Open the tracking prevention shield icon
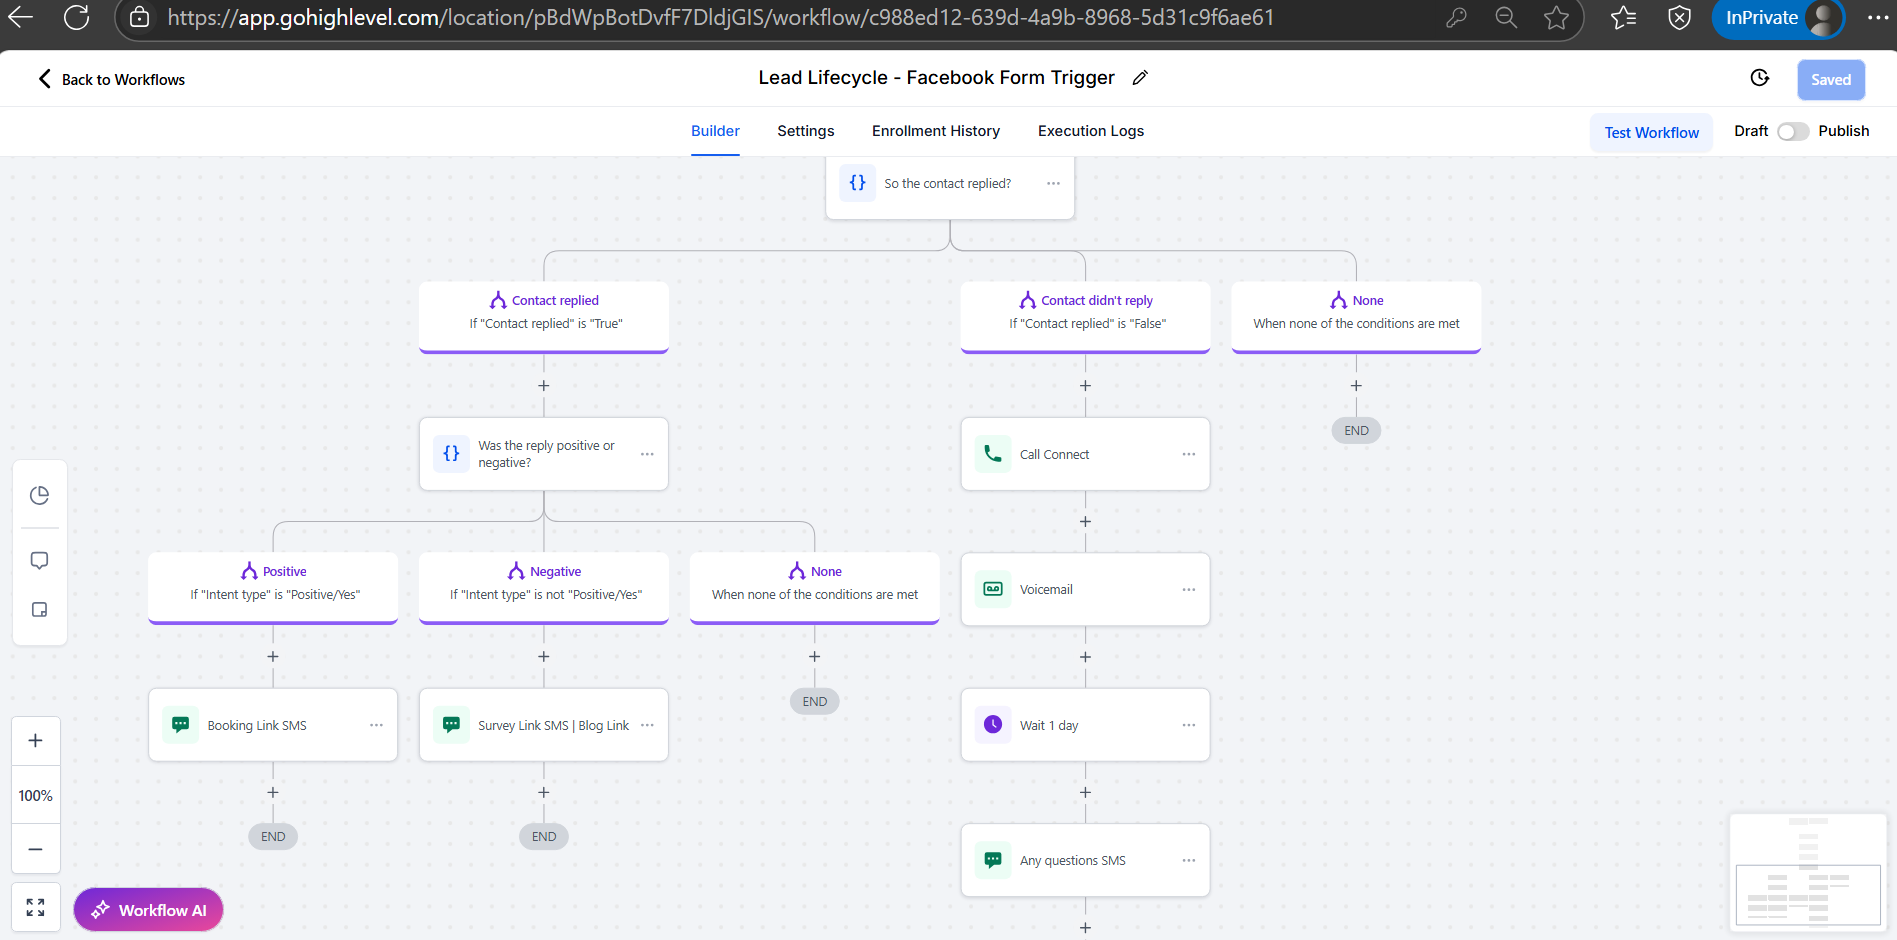This screenshot has height=940, width=1897. click(1680, 17)
